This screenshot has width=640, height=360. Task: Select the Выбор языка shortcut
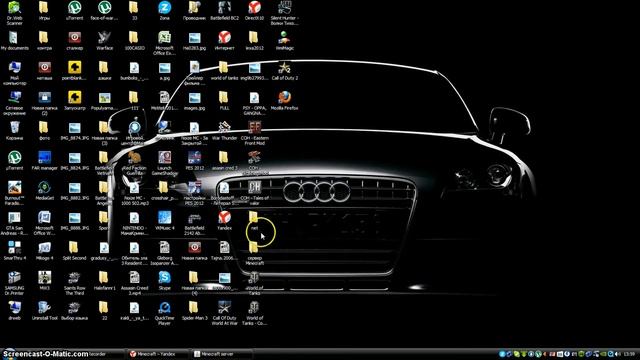click(74, 311)
